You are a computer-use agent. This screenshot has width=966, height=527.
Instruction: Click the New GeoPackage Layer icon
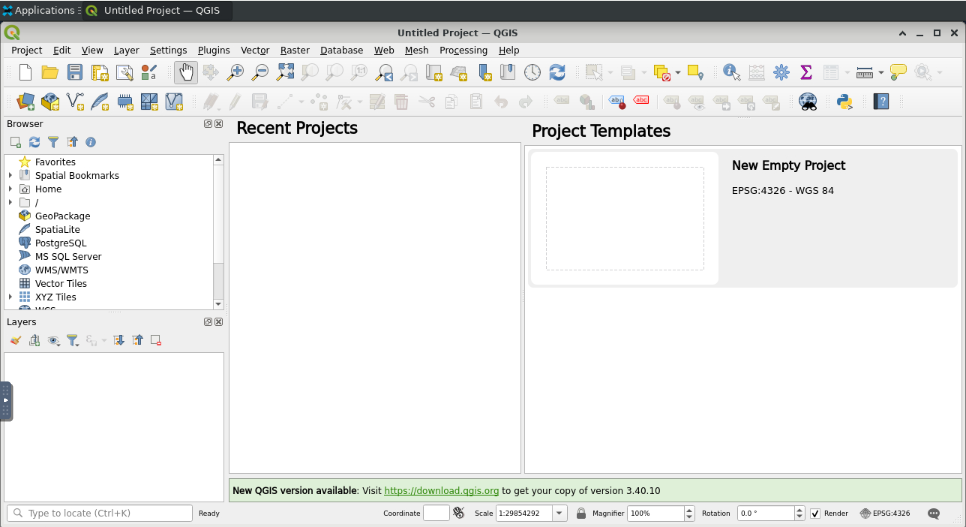[50, 102]
